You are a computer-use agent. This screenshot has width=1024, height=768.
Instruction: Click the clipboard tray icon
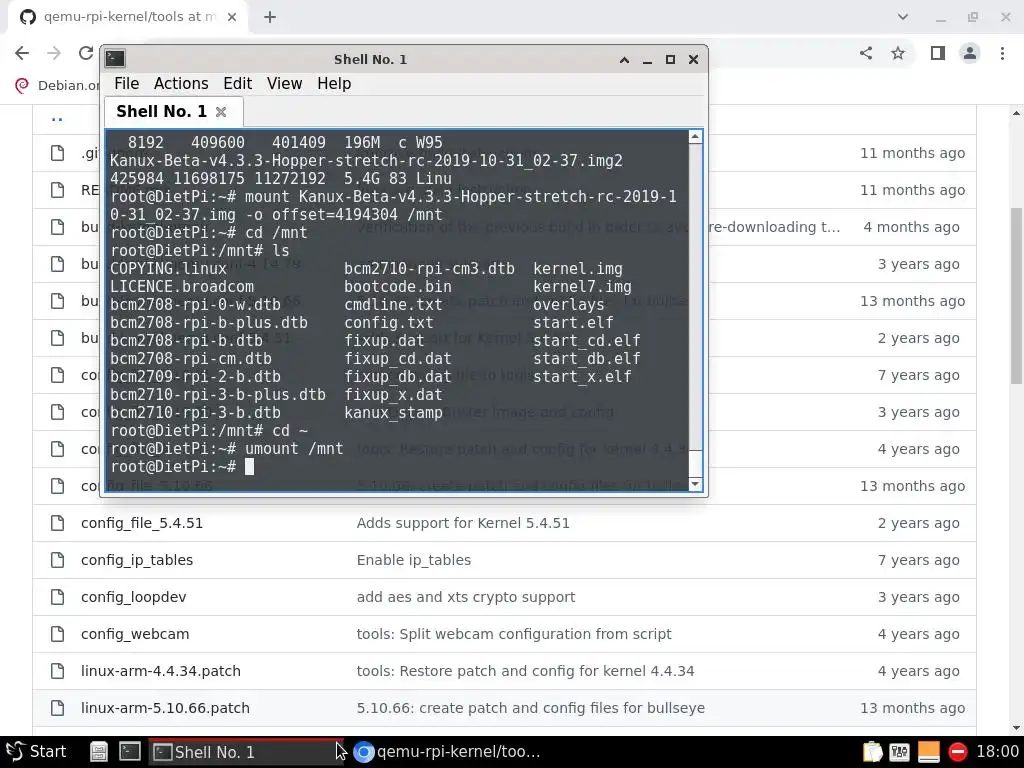[x=872, y=752]
